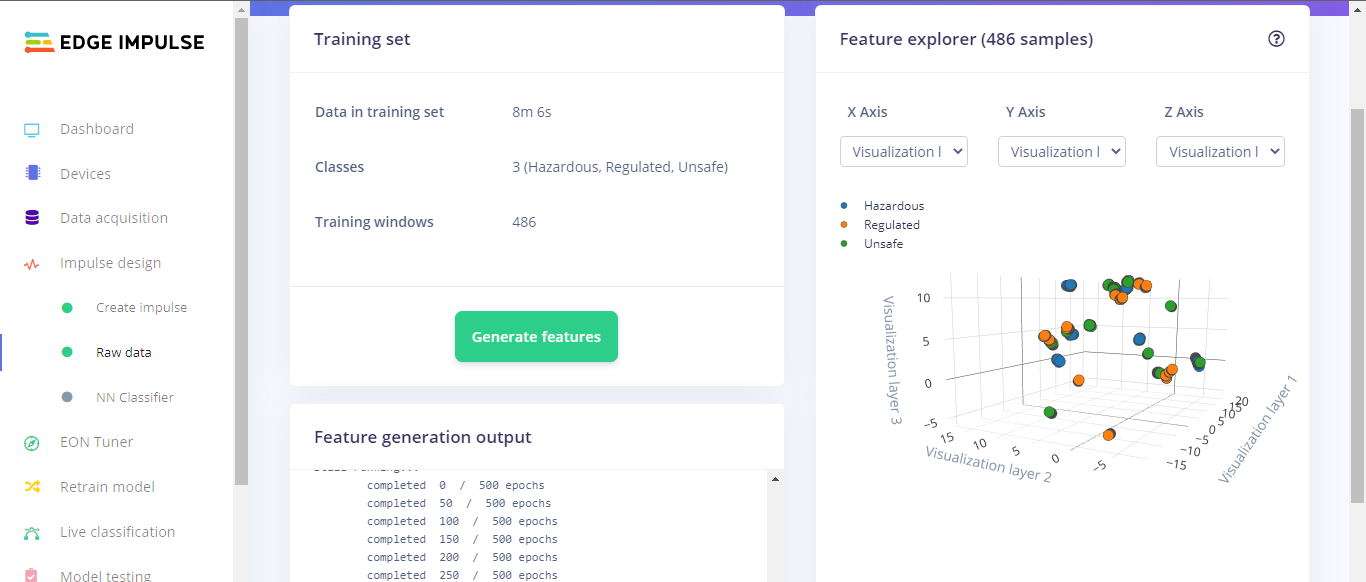Open Feature explorer help question icon
Screen dimensions: 1366x582
pos(1276,39)
